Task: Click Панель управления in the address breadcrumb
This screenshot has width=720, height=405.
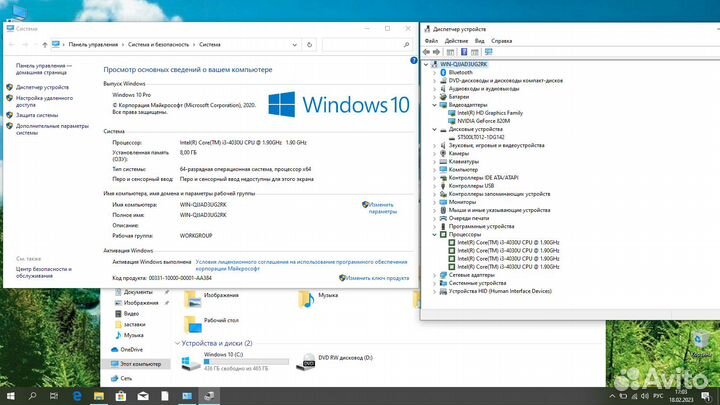Action: coord(93,45)
